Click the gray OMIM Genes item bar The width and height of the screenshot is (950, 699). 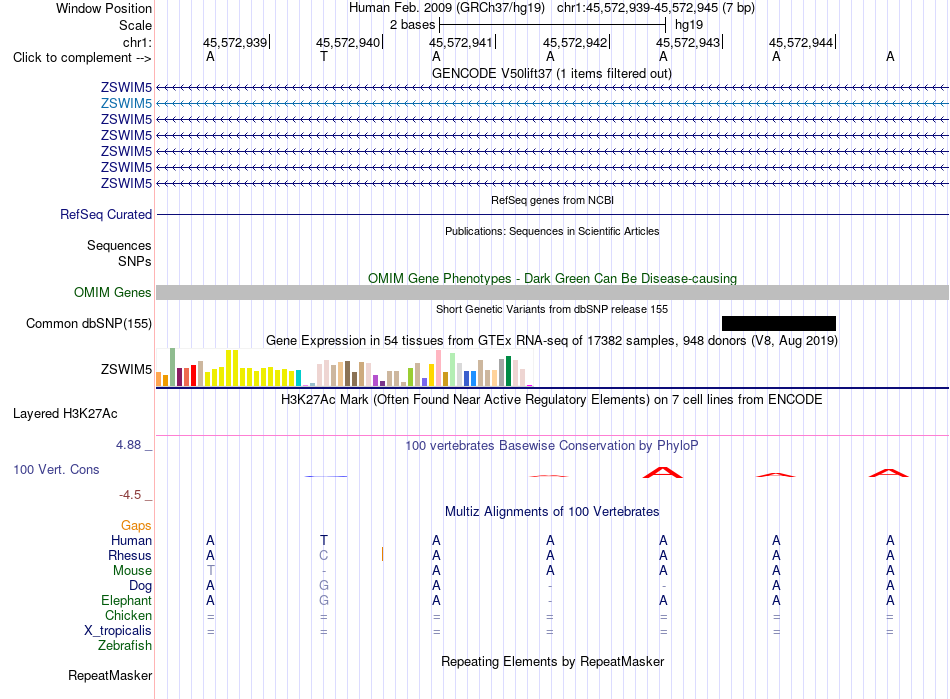pyautogui.click(x=552, y=293)
